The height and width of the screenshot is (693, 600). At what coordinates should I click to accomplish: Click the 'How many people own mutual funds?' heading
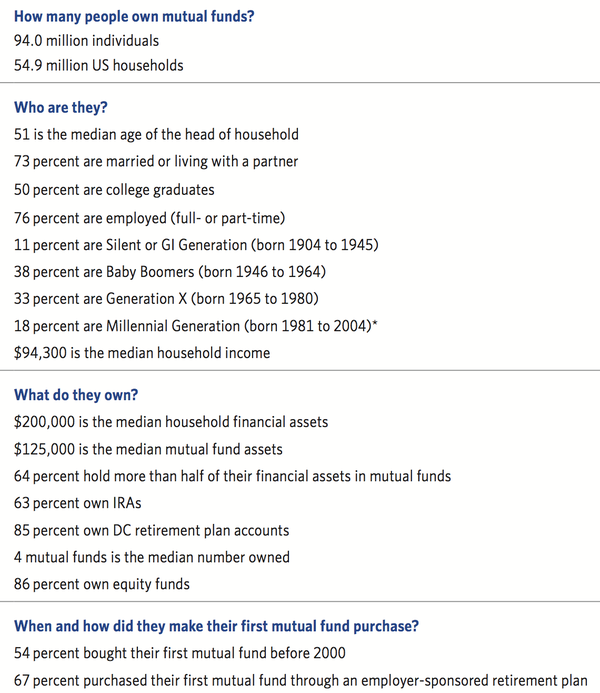[134, 16]
